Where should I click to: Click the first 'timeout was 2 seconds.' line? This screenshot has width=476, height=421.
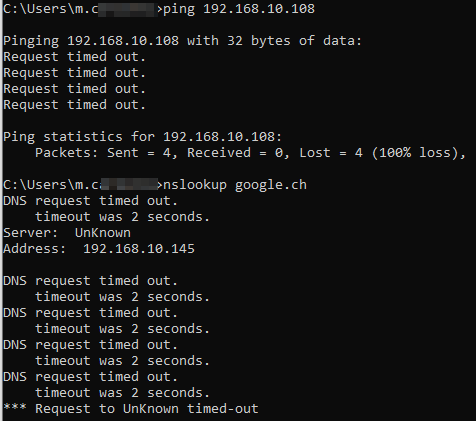coord(122,217)
